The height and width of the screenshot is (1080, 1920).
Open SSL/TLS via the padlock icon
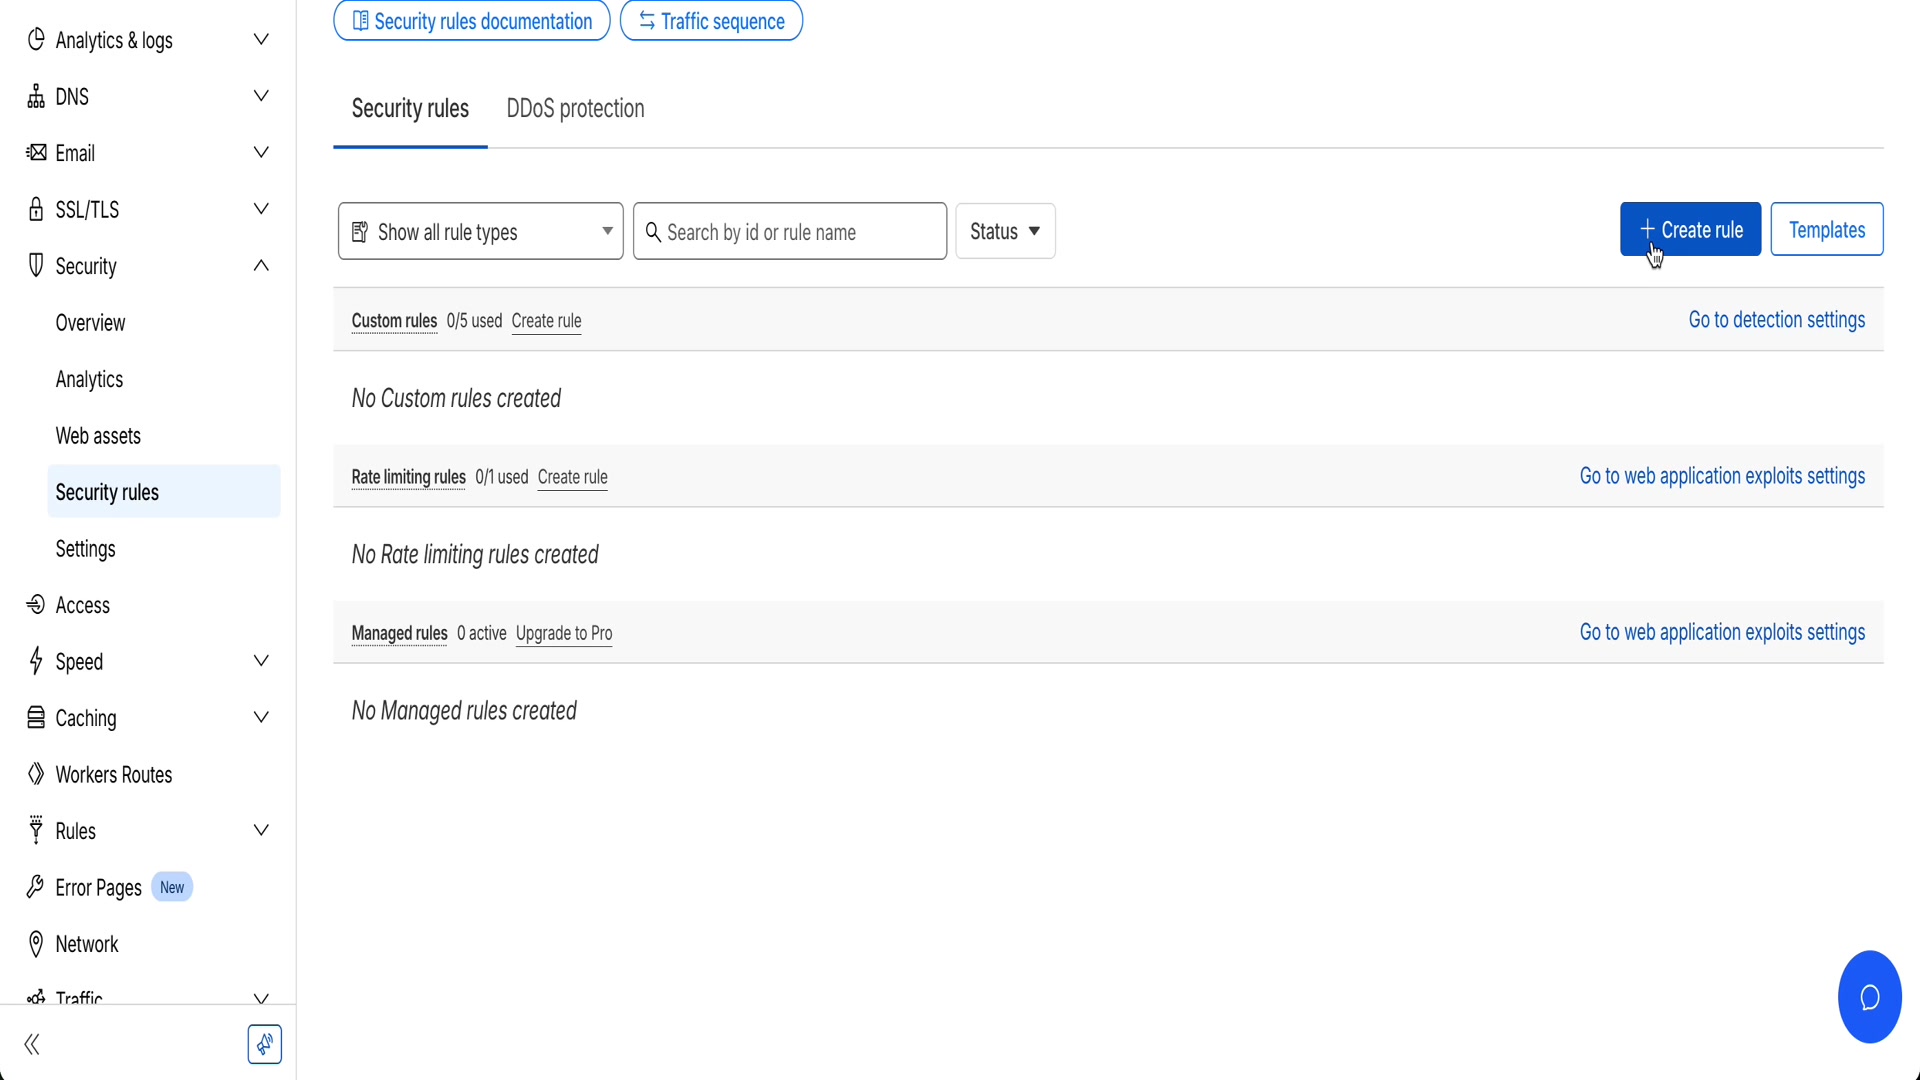click(37, 209)
